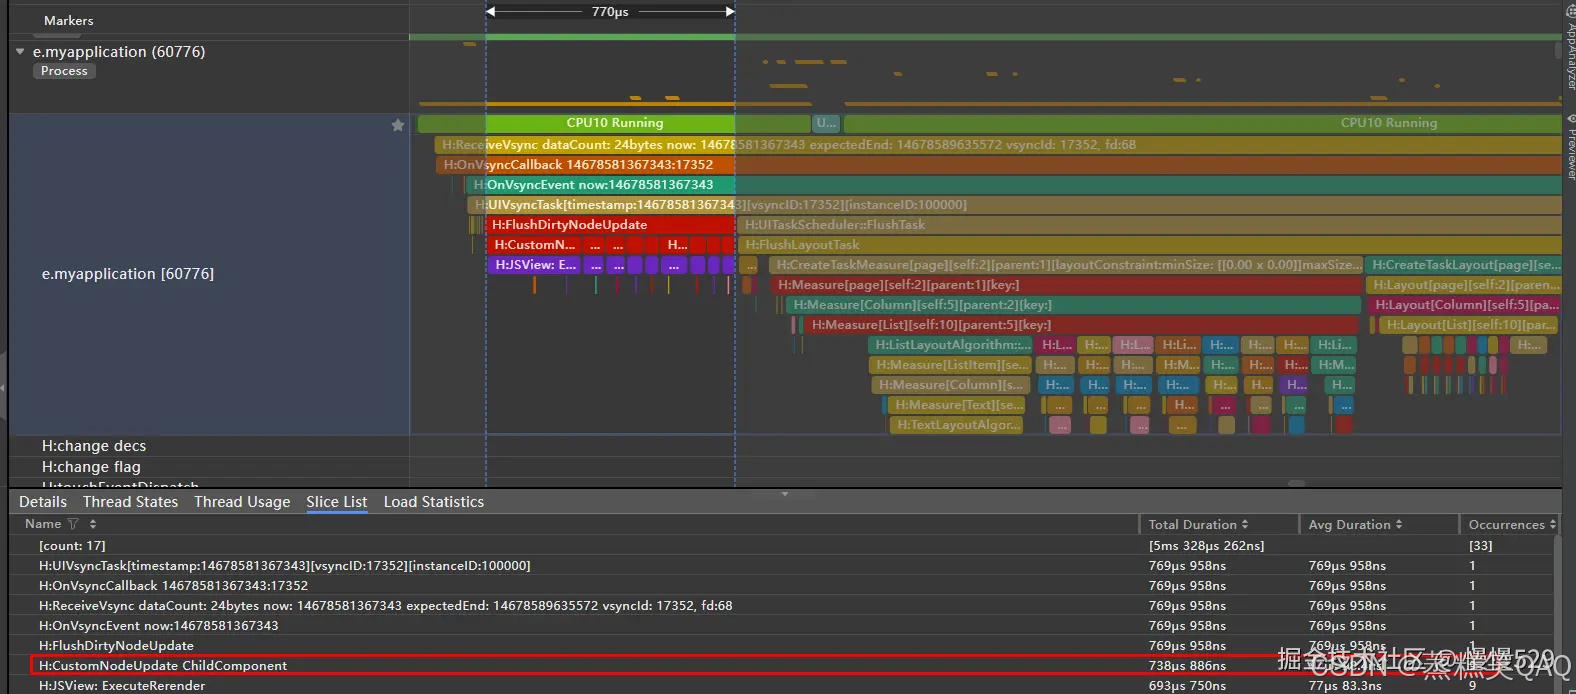This screenshot has width=1576, height=694.
Task: Select the H:CustomN... red slice
Action: pyautogui.click(x=535, y=245)
